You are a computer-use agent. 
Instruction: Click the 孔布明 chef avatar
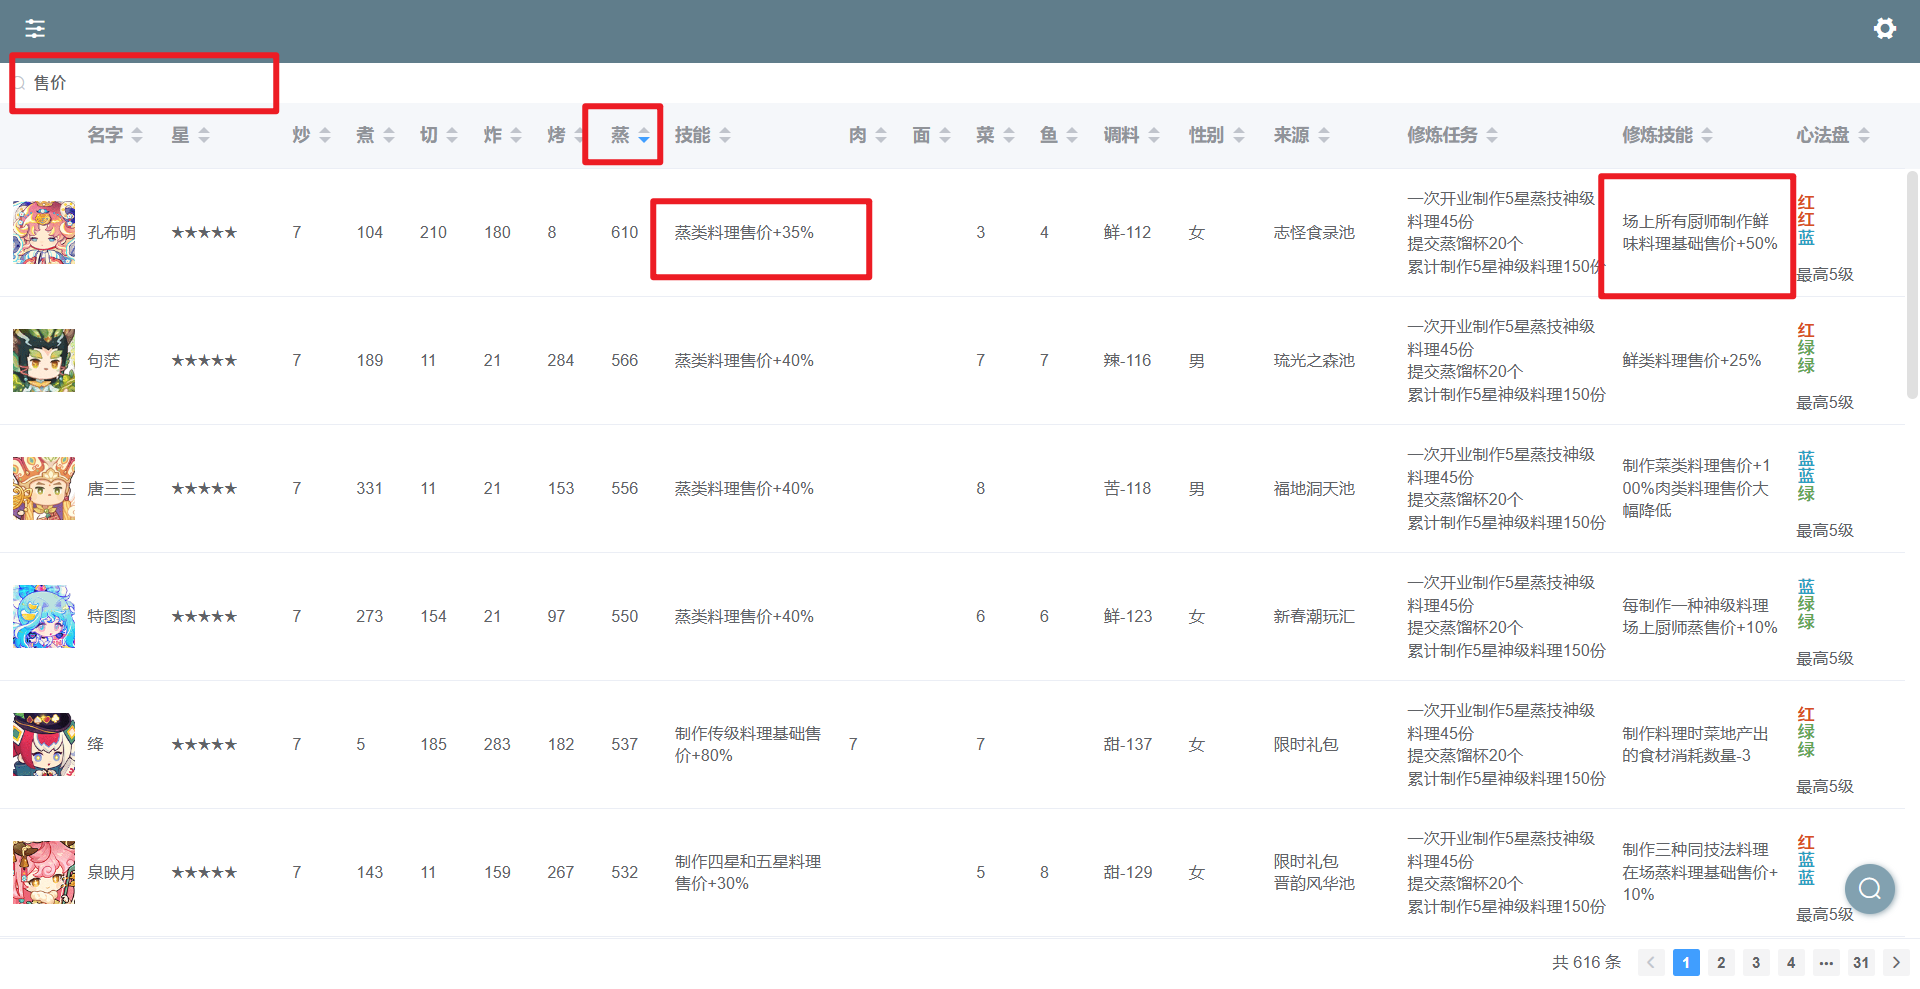(44, 233)
